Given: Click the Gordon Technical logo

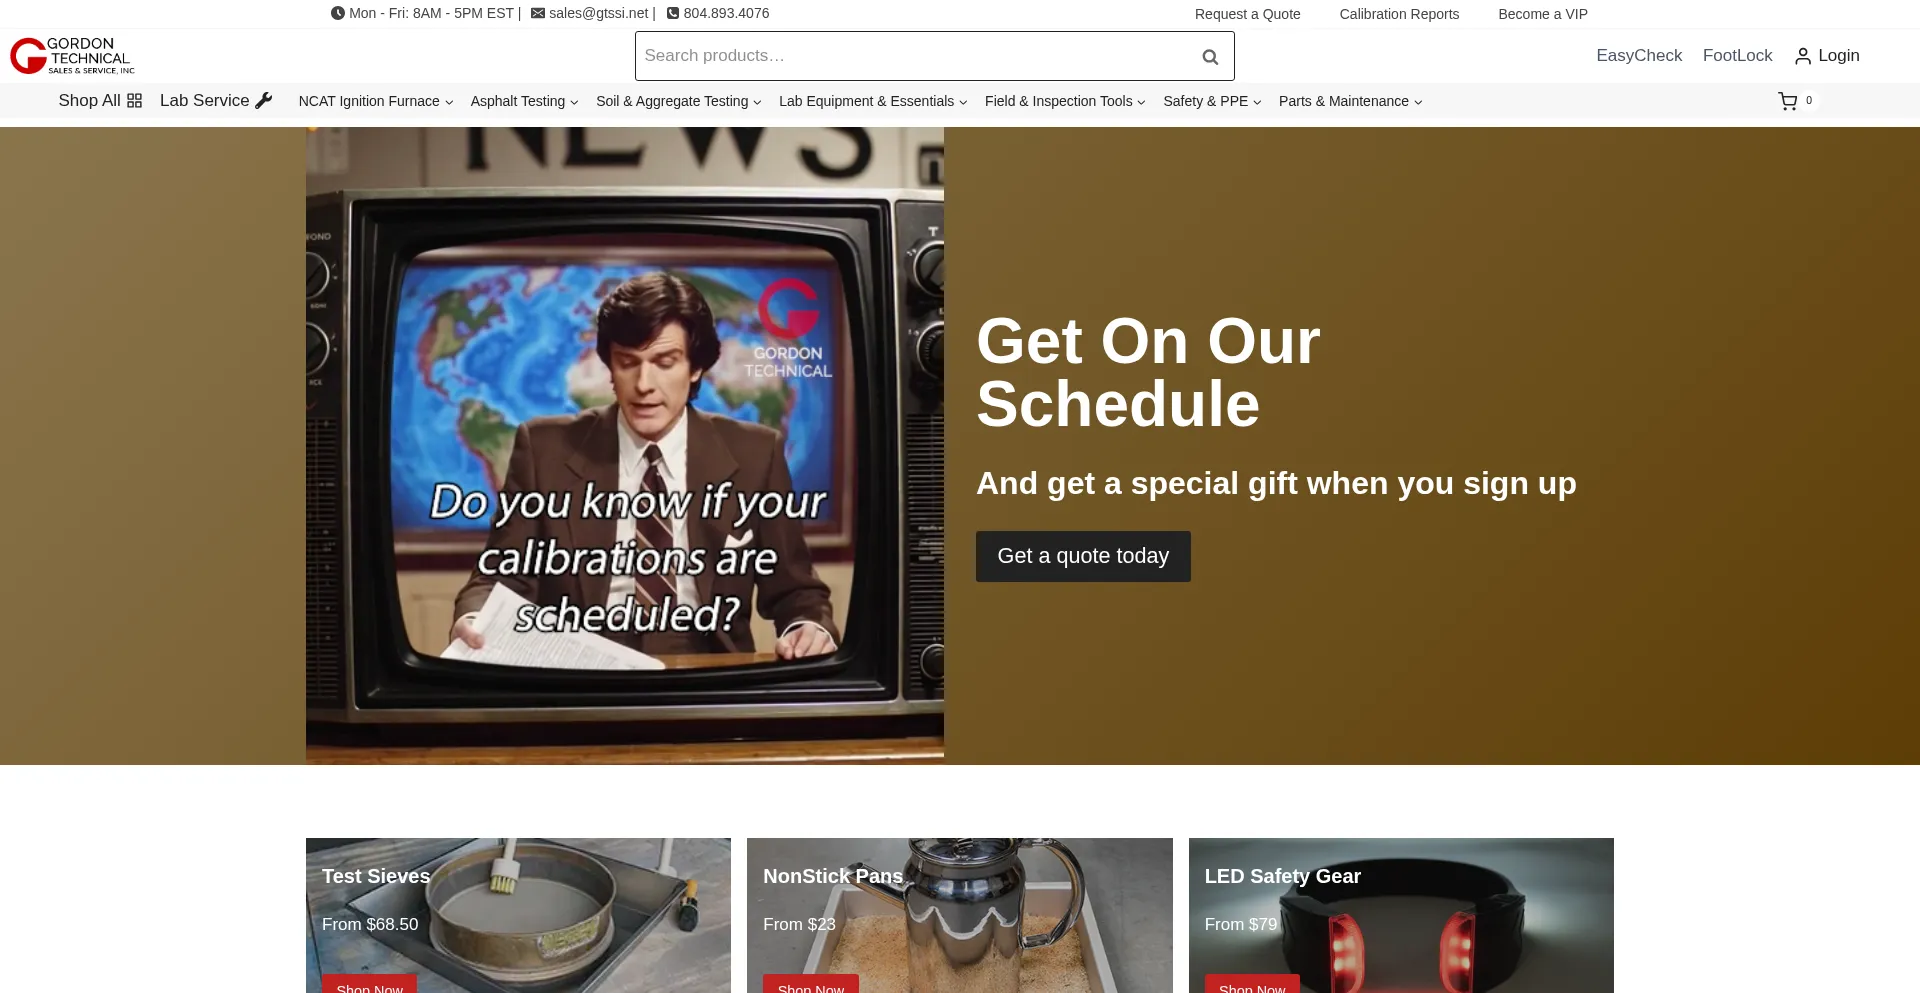Looking at the screenshot, I should [72, 56].
